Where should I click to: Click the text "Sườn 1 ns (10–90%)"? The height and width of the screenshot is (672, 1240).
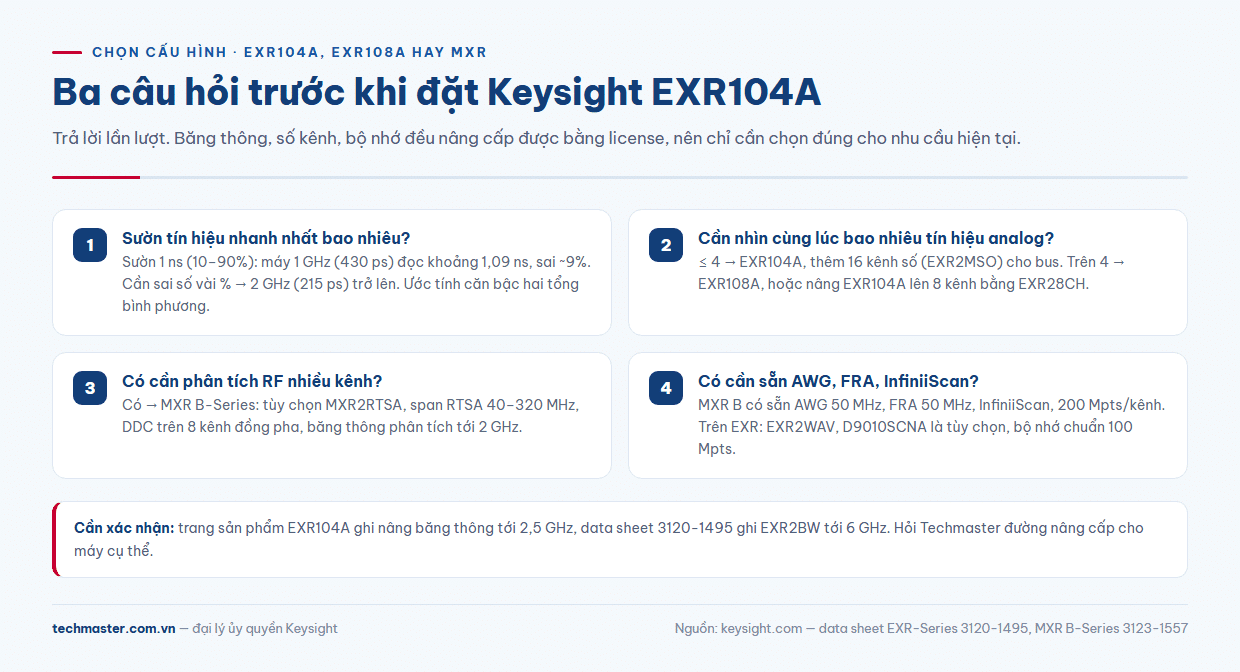coord(185,262)
